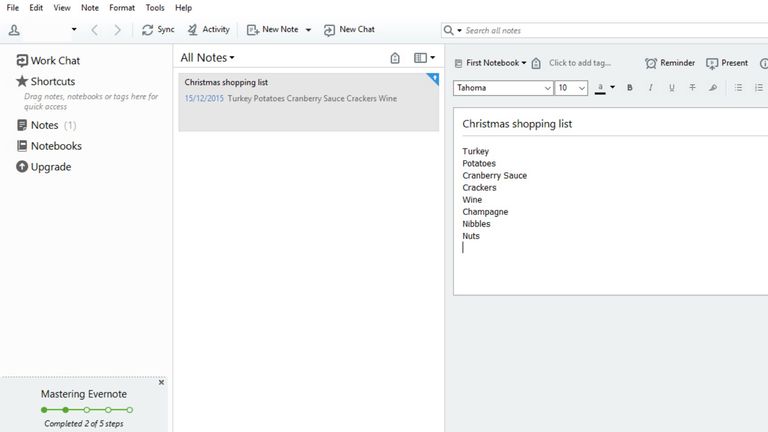Image resolution: width=768 pixels, height=432 pixels.
Task: Expand the font color dropdown arrow
Action: [612, 88]
